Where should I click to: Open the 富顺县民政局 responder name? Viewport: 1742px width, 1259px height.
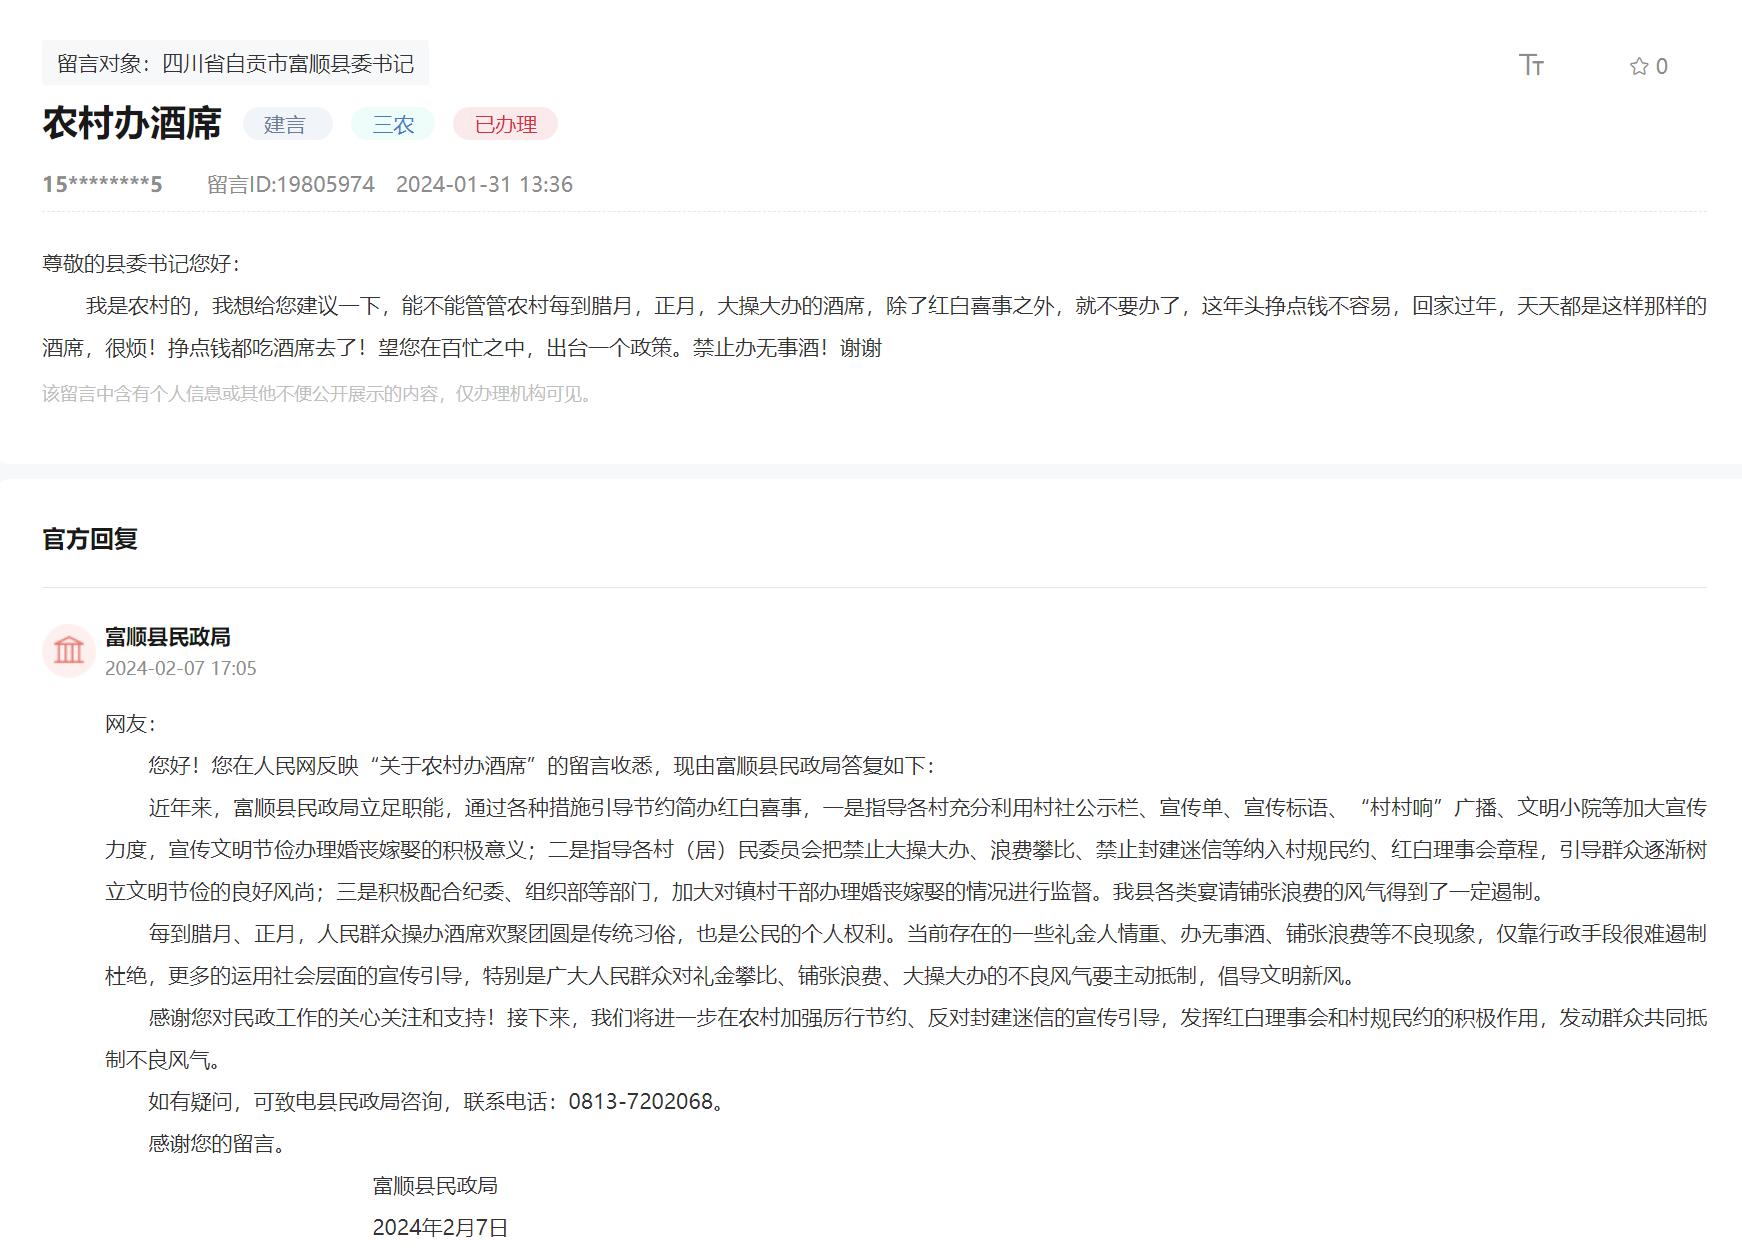pyautogui.click(x=167, y=637)
